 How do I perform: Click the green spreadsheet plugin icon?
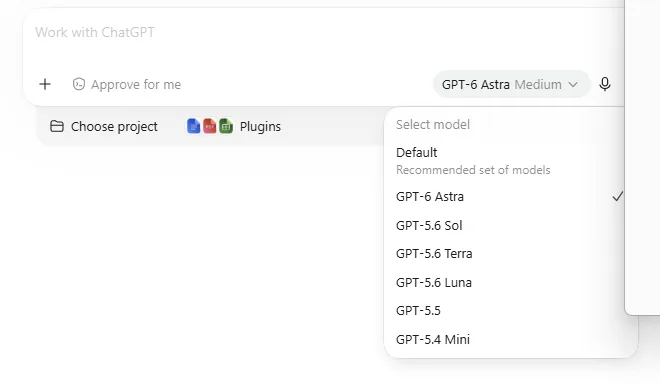point(226,126)
